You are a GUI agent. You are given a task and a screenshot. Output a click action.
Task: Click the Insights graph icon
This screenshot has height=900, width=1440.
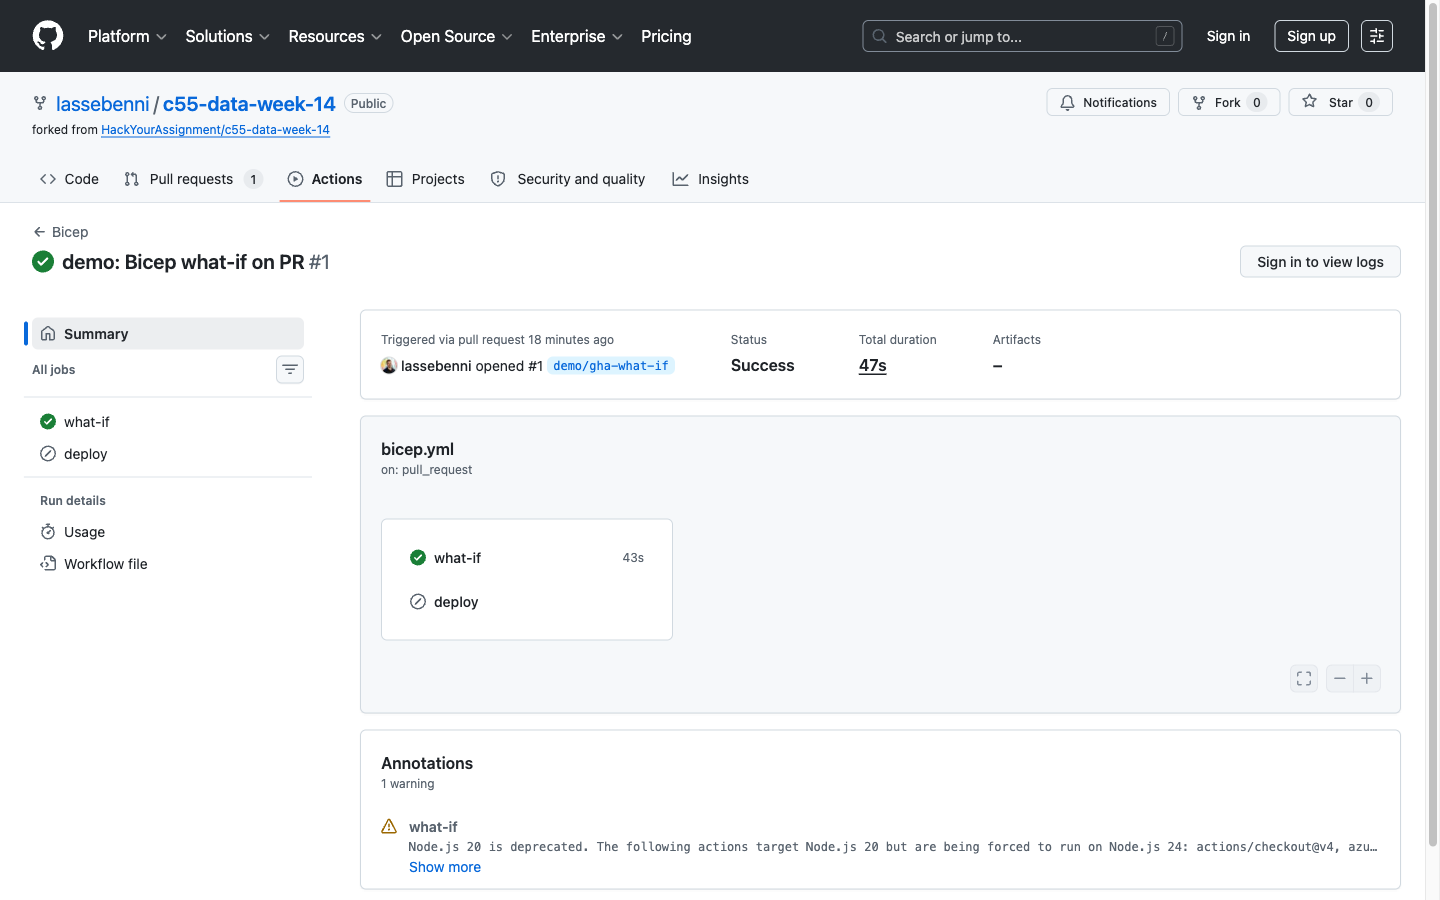681,179
